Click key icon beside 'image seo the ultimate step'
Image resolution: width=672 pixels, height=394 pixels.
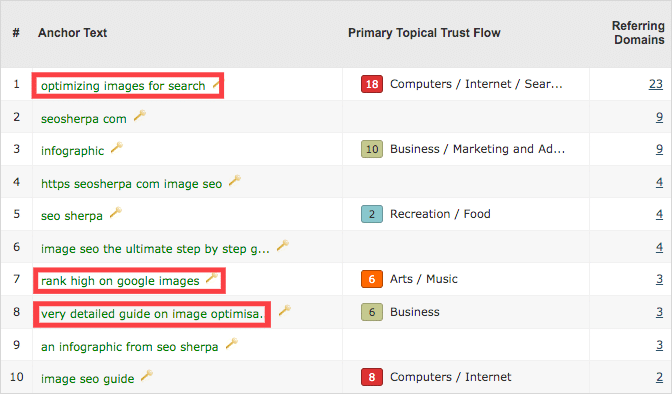pos(283,246)
